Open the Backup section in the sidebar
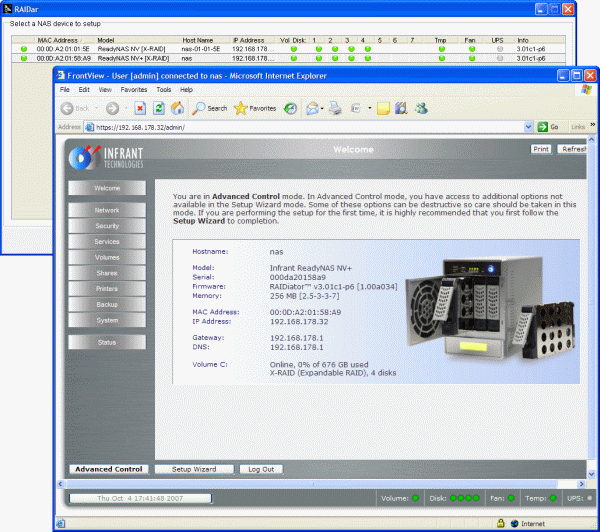The image size is (600, 532). point(107,304)
